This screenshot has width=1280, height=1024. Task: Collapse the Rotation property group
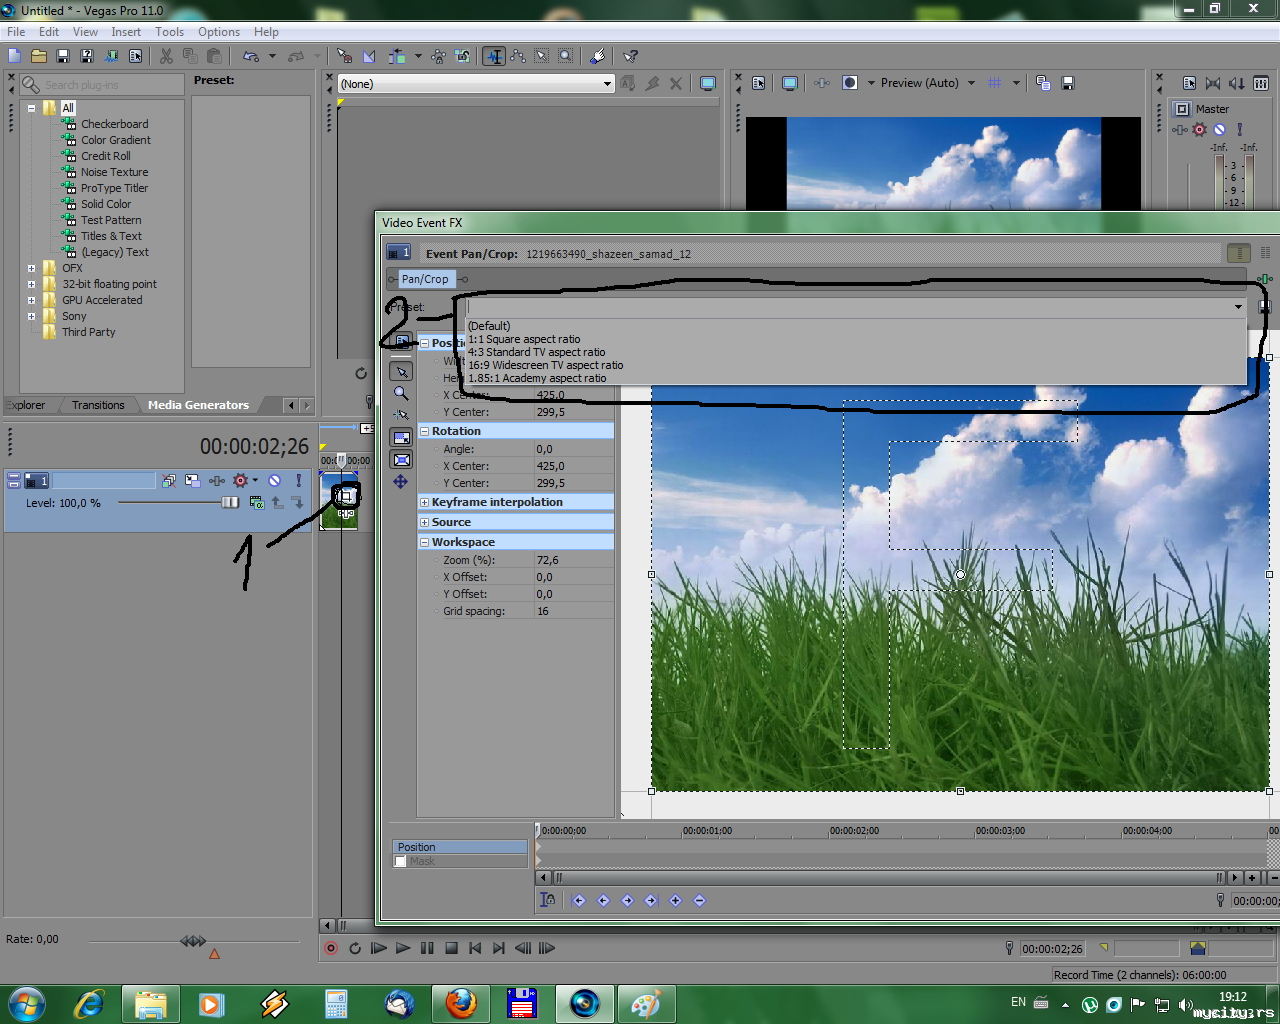coord(424,431)
